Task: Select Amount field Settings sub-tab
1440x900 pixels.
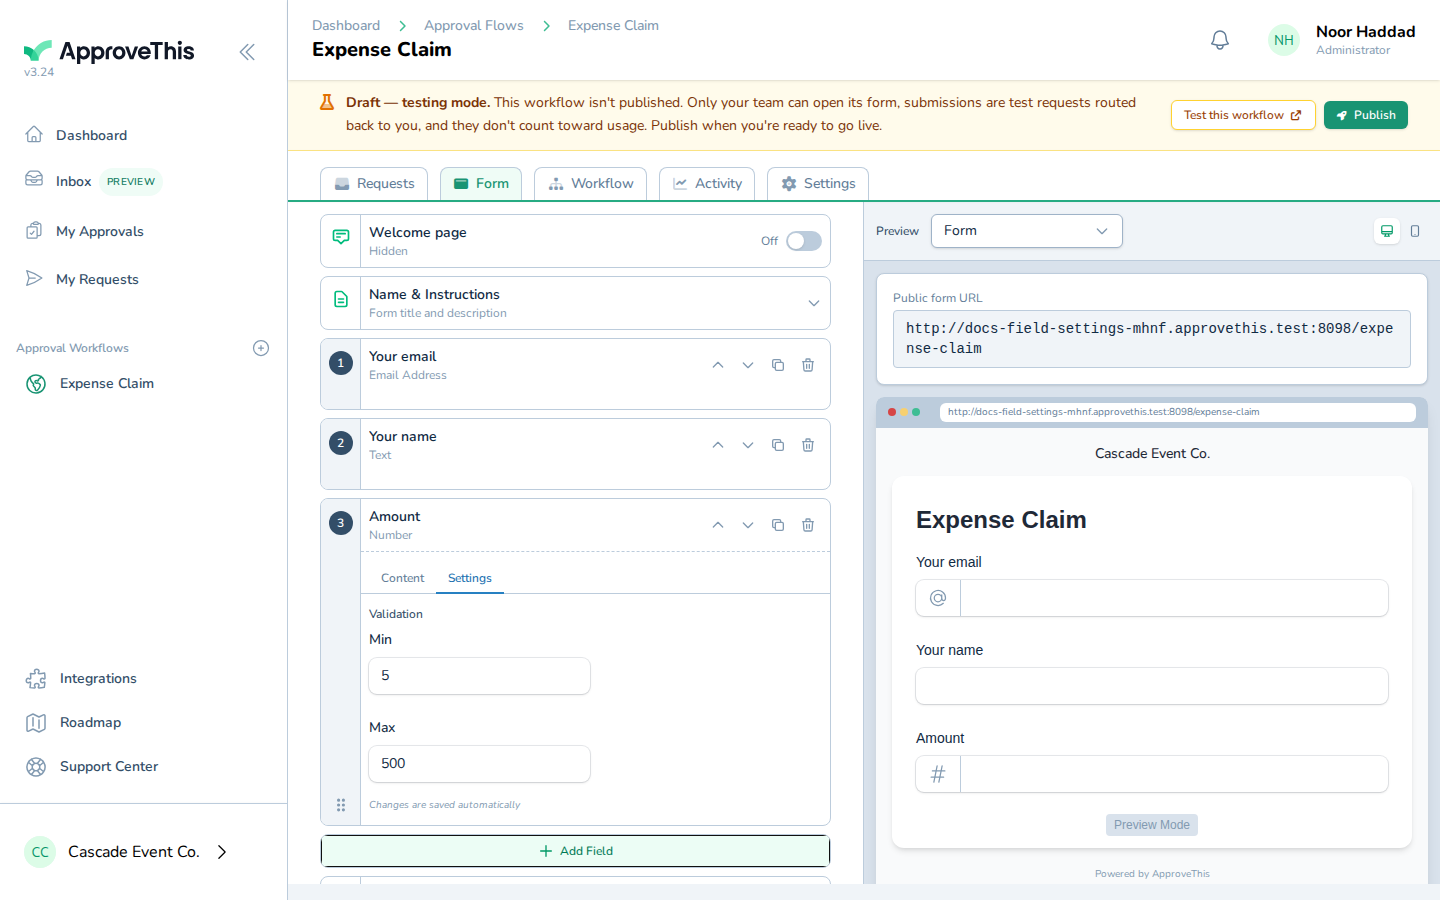Action: point(470,578)
